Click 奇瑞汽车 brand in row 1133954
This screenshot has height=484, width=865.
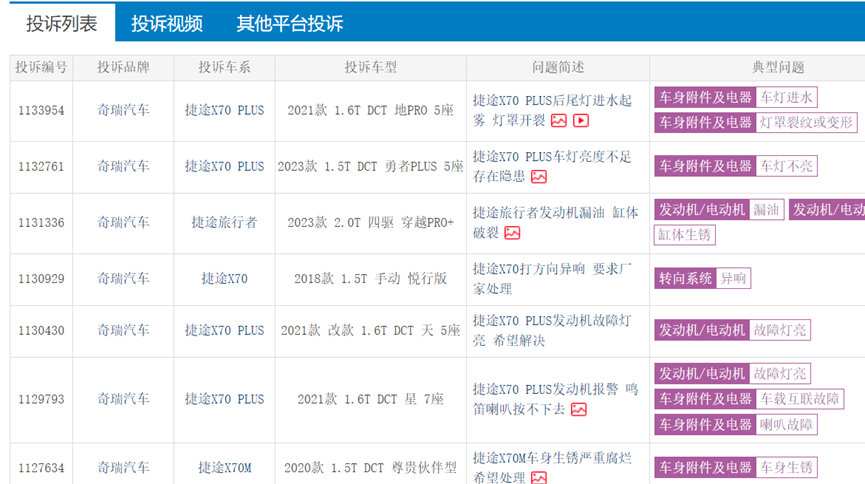coord(124,110)
